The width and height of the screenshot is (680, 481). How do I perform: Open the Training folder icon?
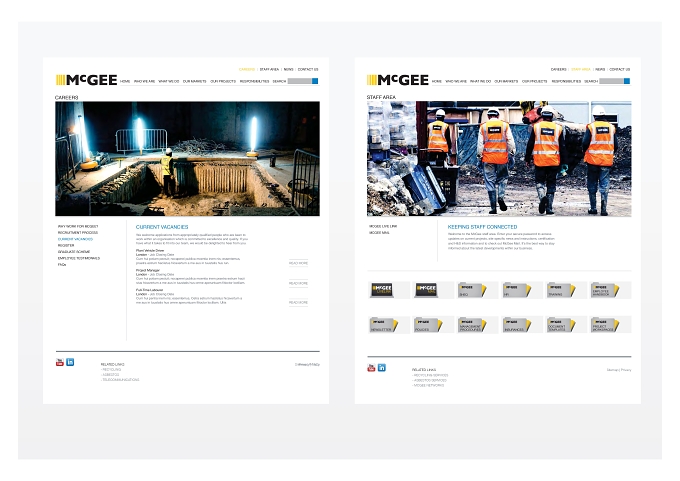tap(561, 290)
